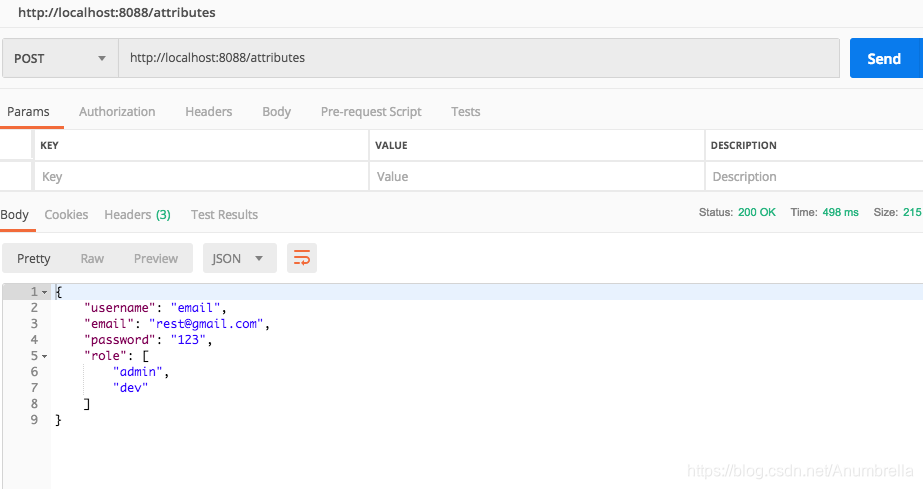The width and height of the screenshot is (923, 489).
Task: Collapse the role array at line 5
Action: [44, 356]
